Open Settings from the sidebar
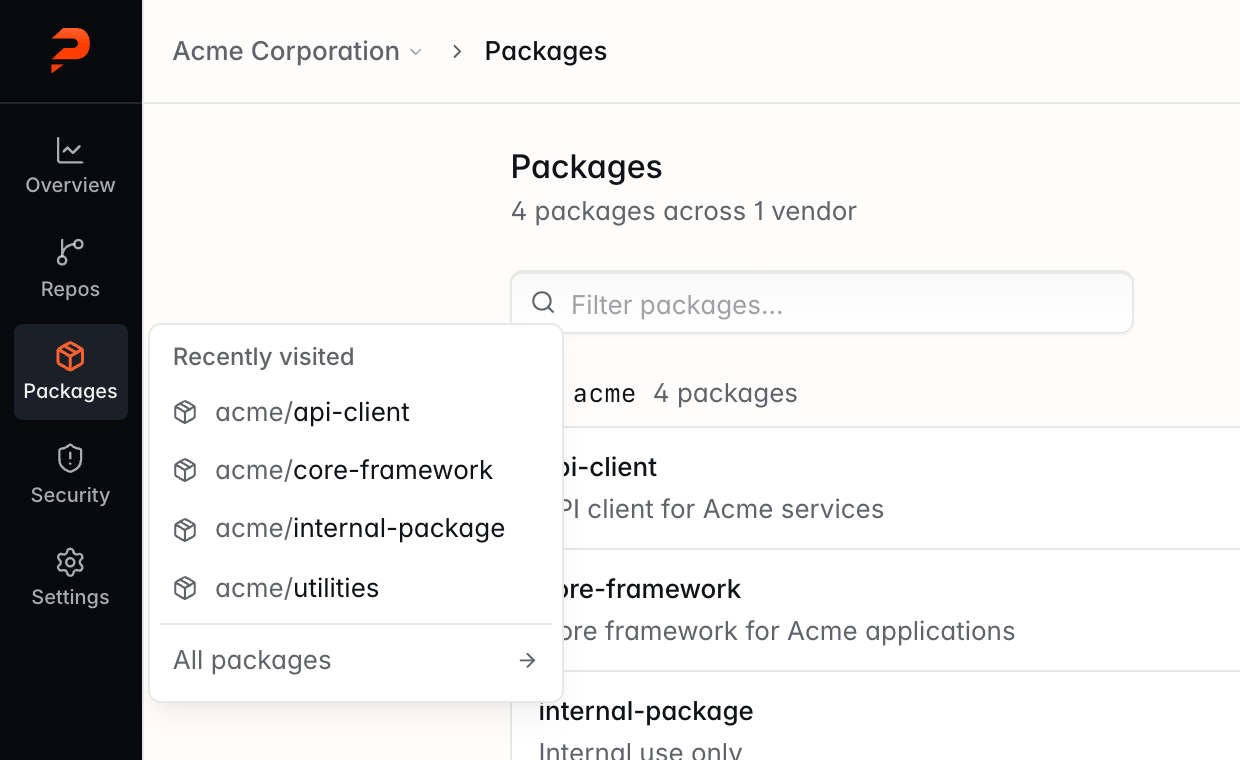Image resolution: width=1240 pixels, height=760 pixels. [71, 578]
